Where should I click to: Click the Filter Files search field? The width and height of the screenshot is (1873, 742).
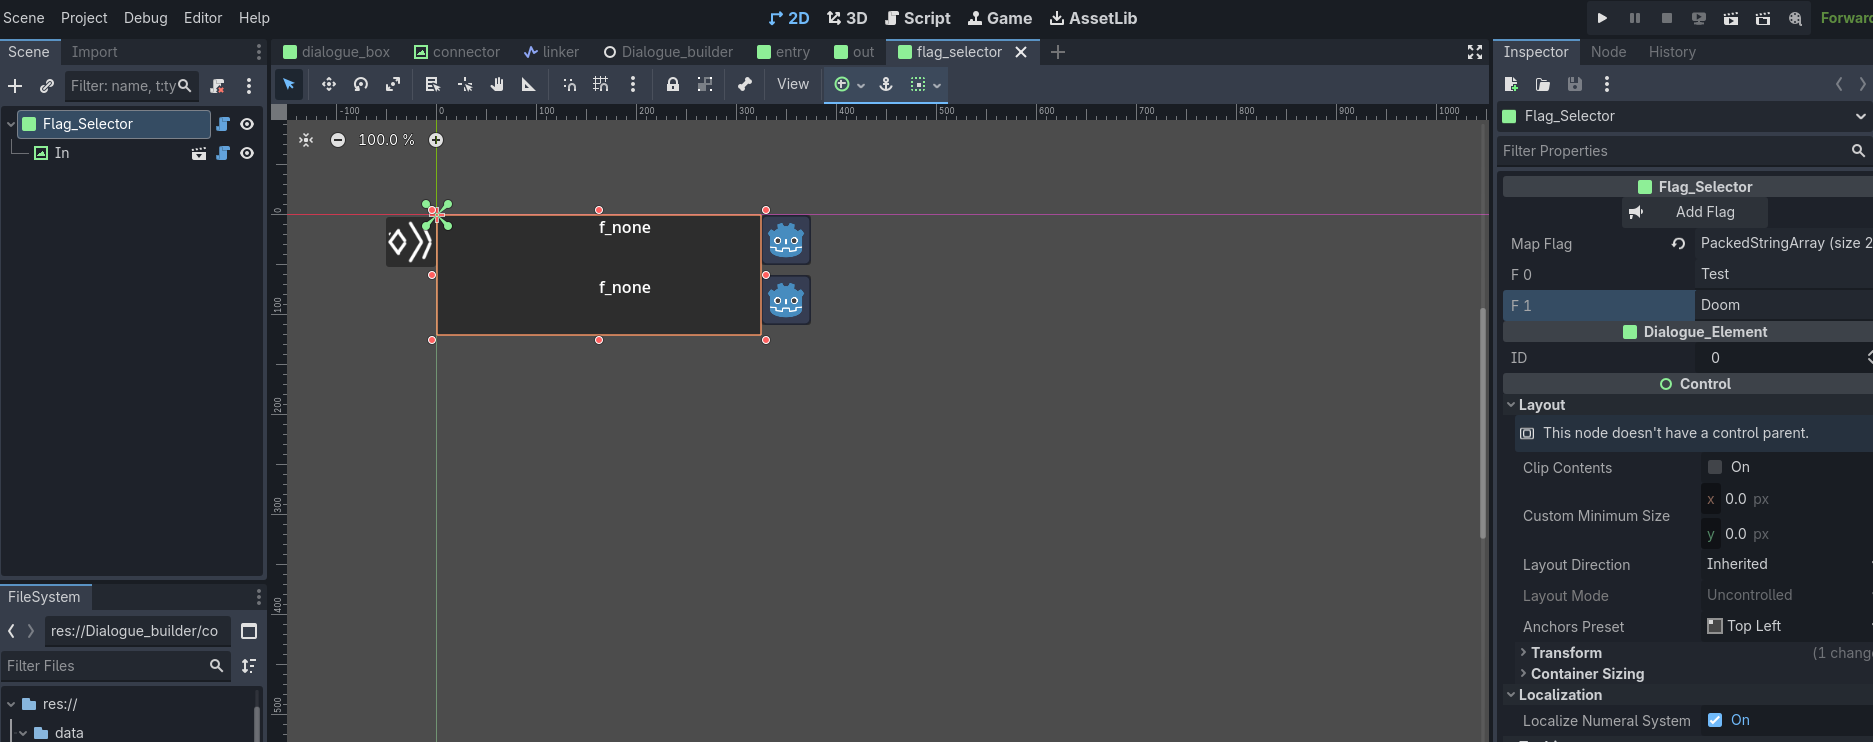tap(116, 666)
